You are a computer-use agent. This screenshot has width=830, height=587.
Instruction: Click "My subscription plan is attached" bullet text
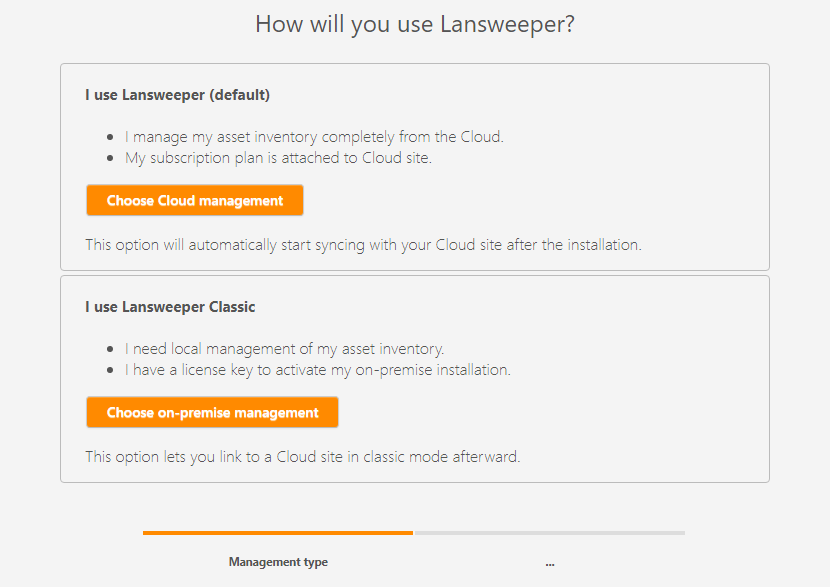[278, 158]
